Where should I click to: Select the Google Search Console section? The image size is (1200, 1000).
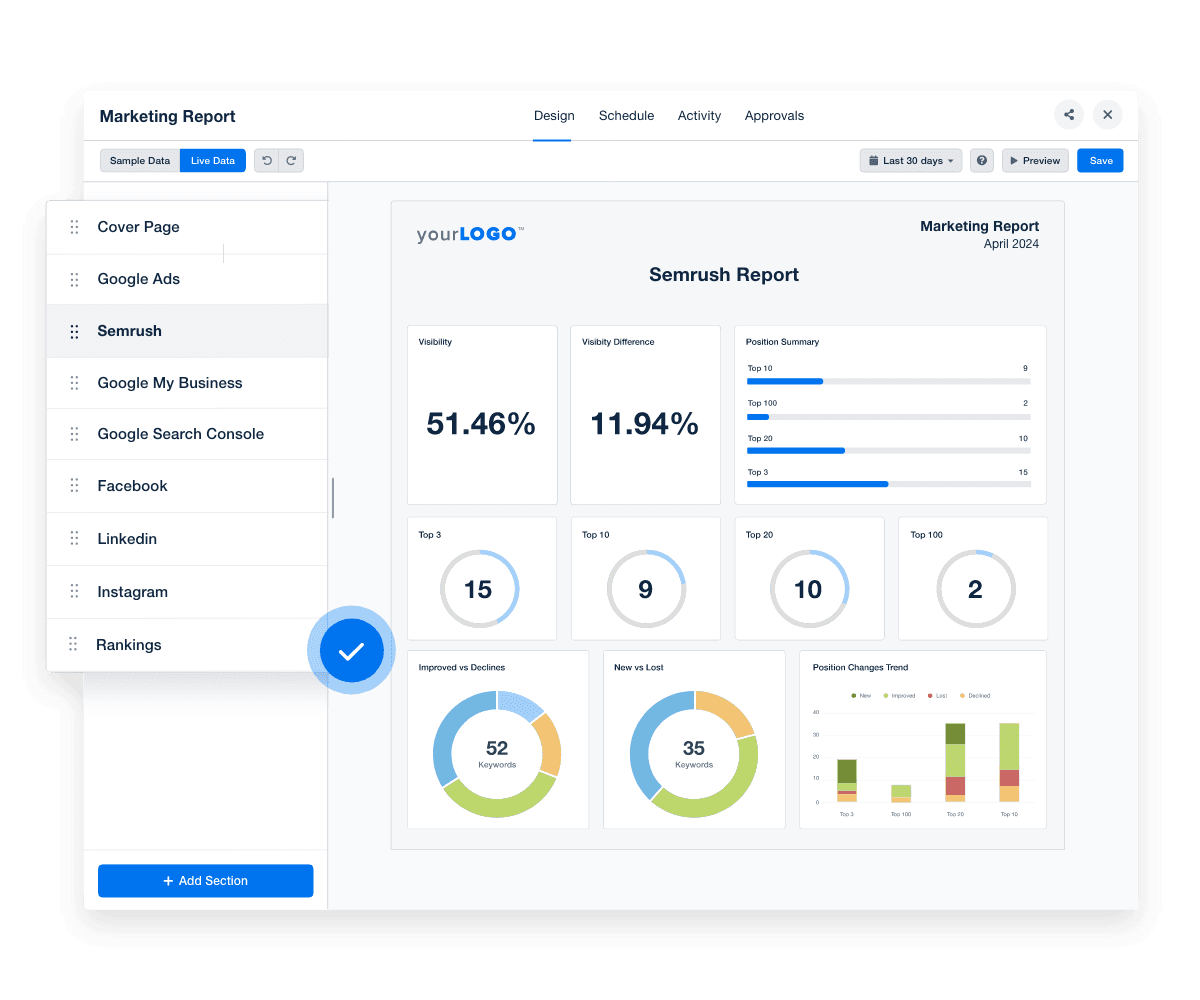[x=180, y=434]
